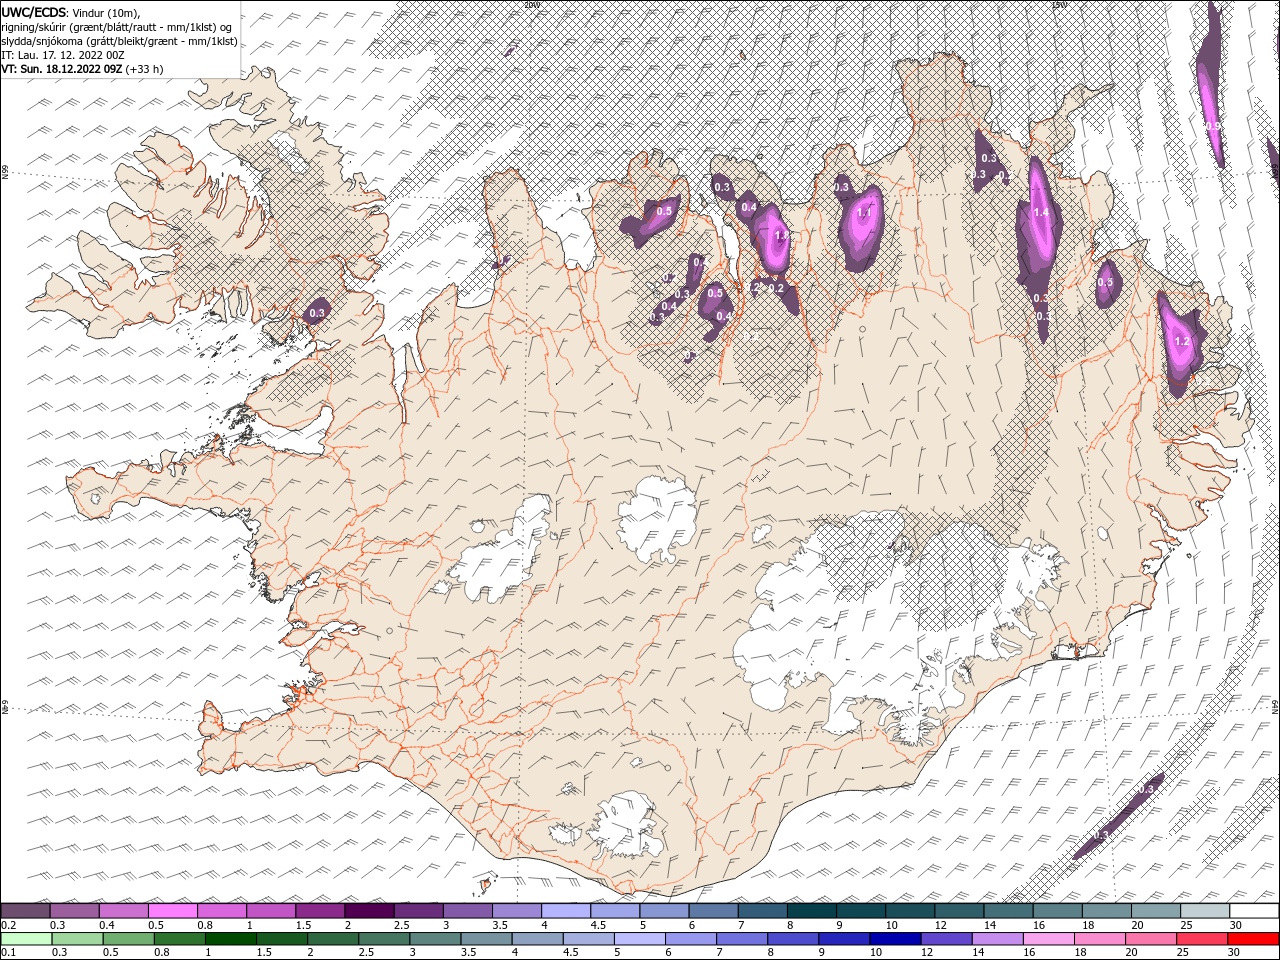Click the 'VT: Sun. 18.12.2022 09Z' valid time
Screen dimensions: 1280x960
62,69
